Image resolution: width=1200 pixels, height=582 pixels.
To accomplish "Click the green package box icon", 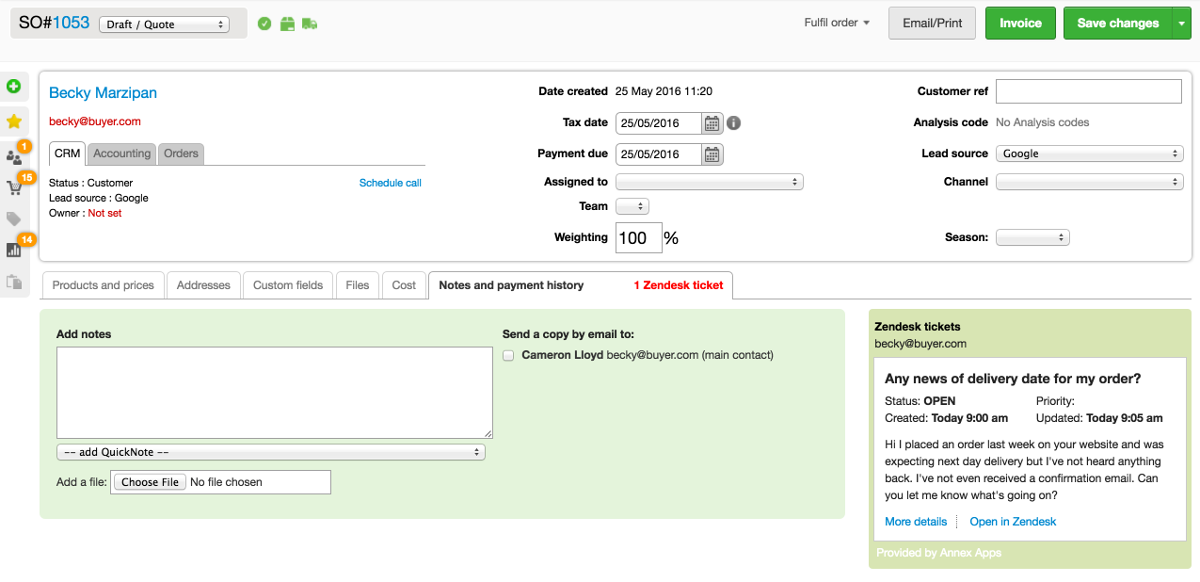I will click(x=287, y=24).
